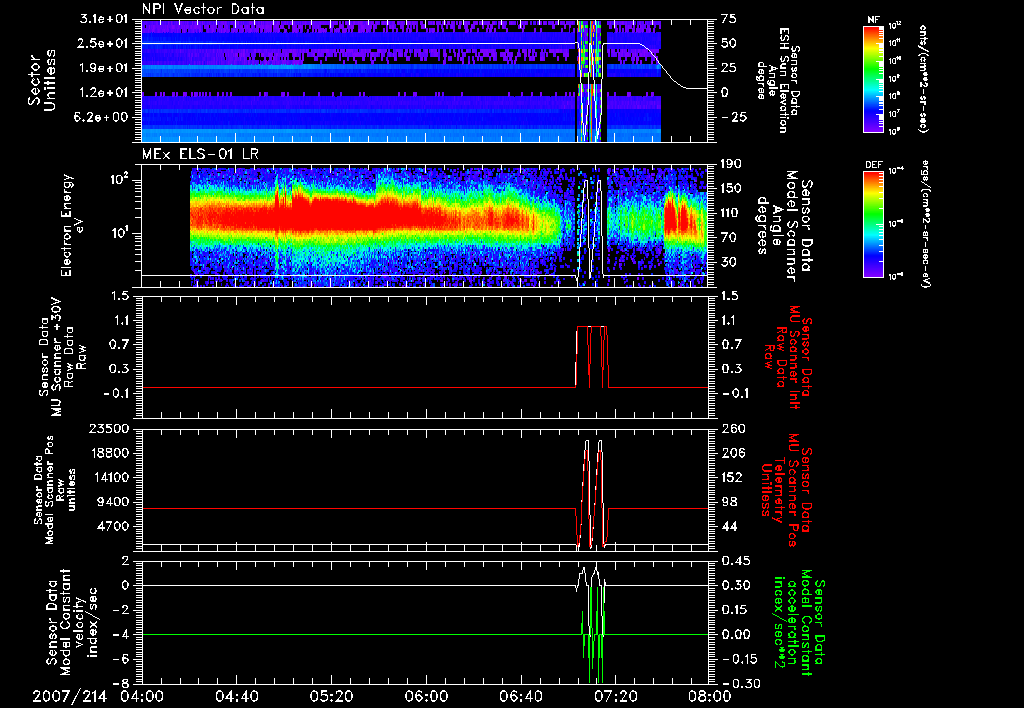1024x708 pixels.
Task: Click the red 'MU Scanner Pos Telemetry' axis label
Action: pos(786,490)
